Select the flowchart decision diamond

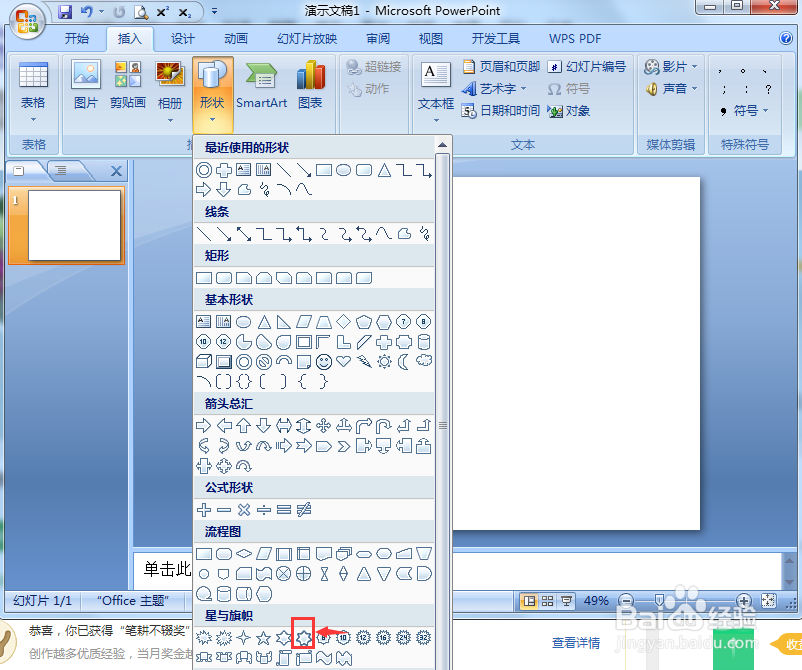click(x=244, y=553)
